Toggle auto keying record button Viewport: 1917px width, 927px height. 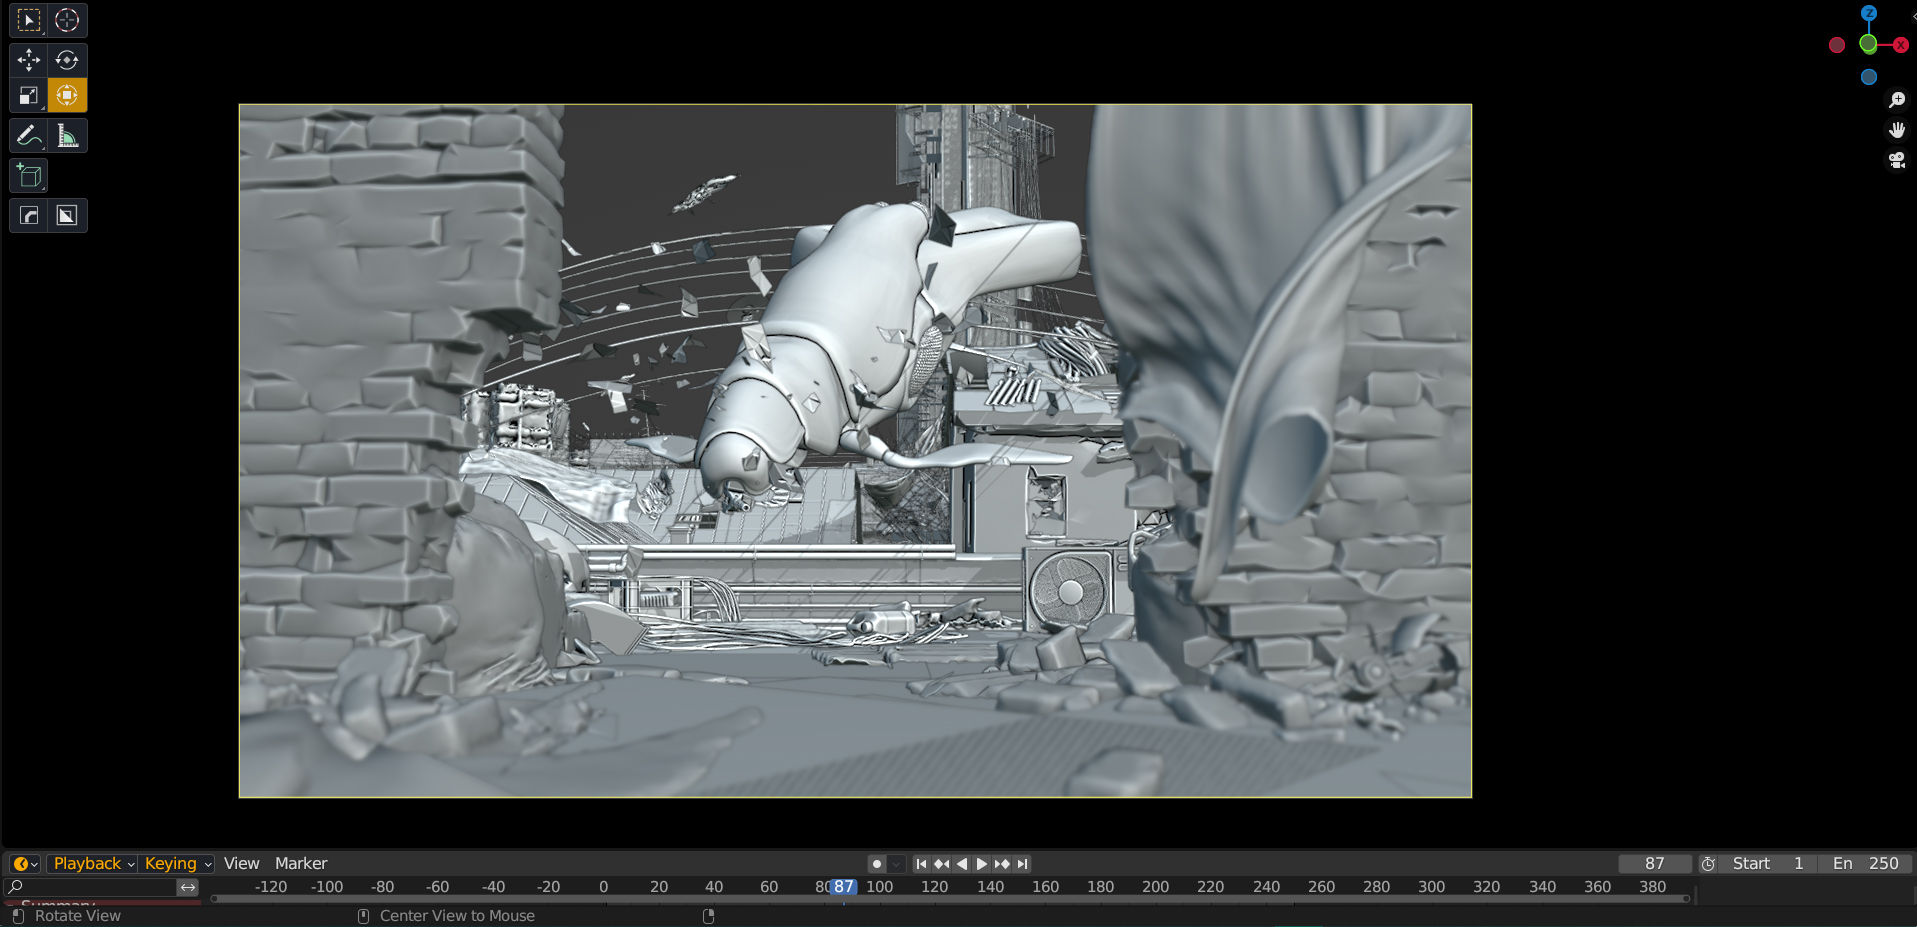tap(876, 864)
